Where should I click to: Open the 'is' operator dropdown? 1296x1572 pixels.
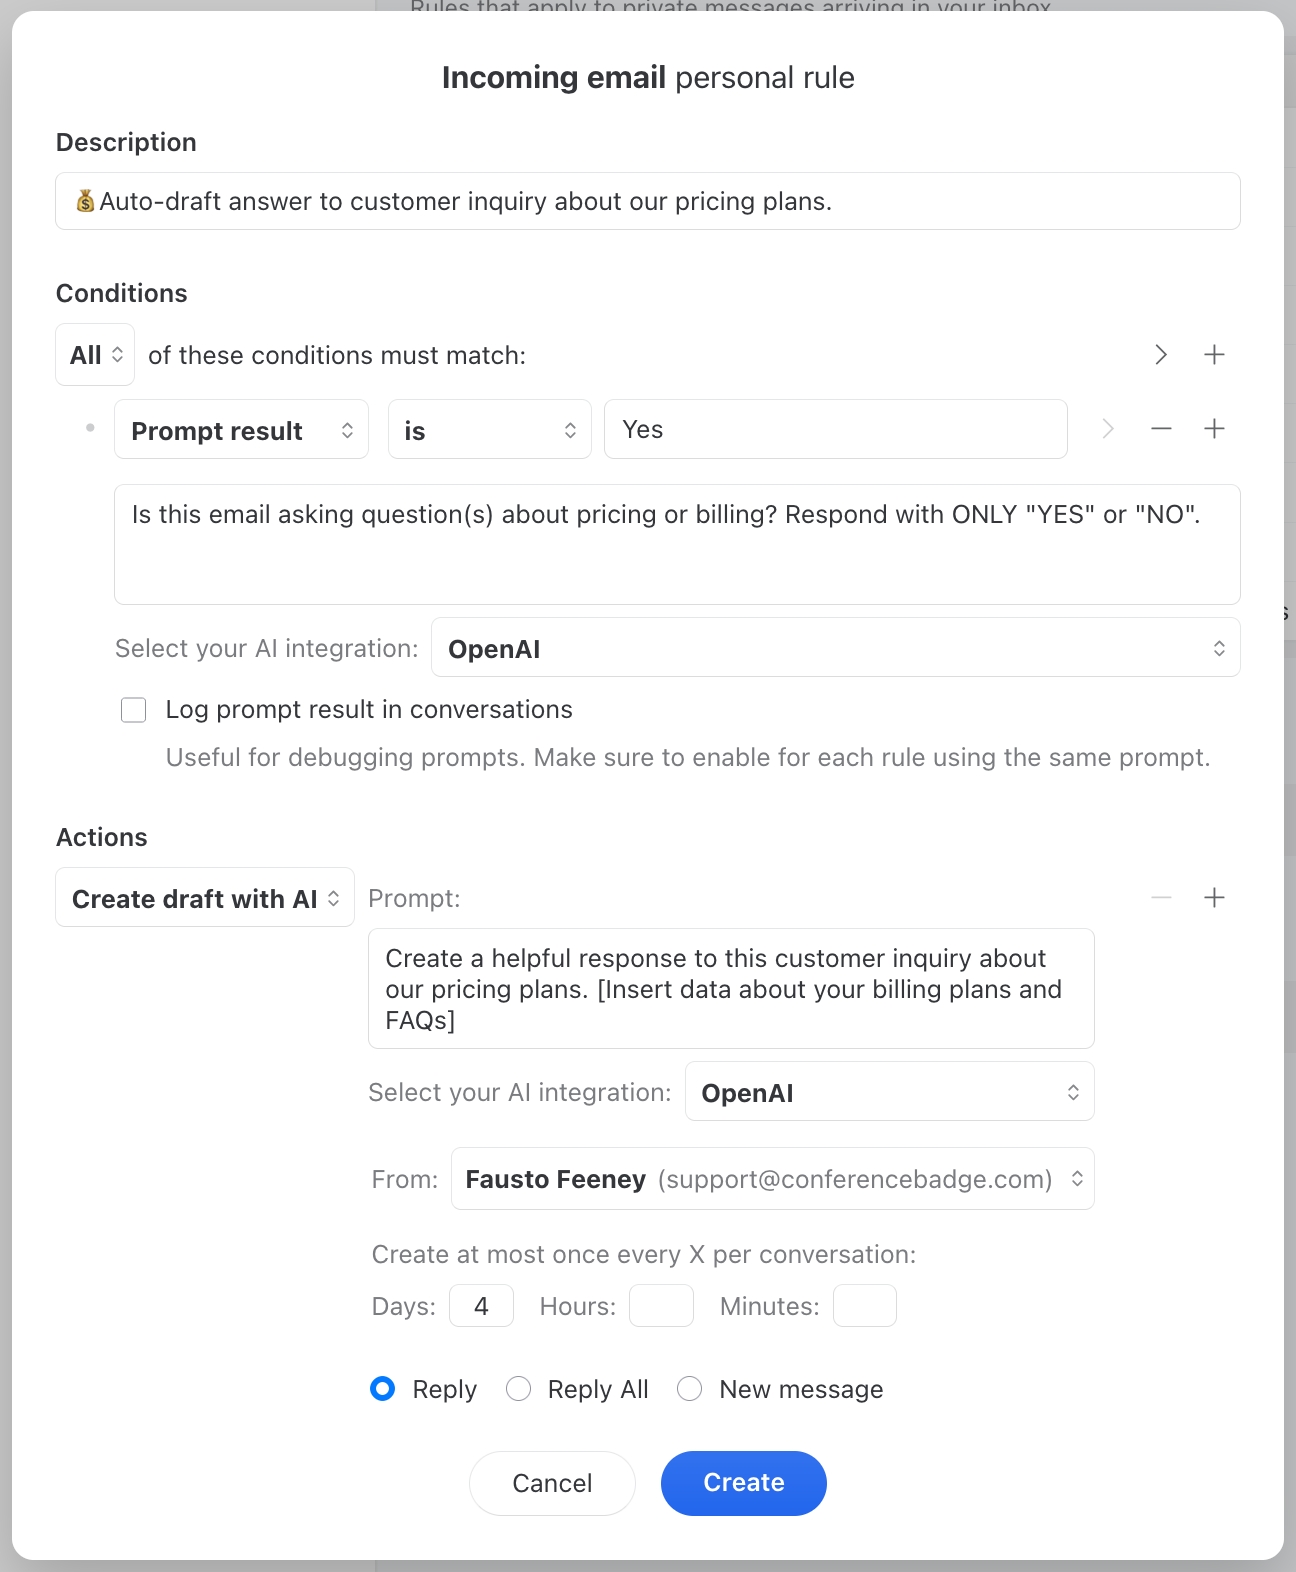click(x=489, y=430)
